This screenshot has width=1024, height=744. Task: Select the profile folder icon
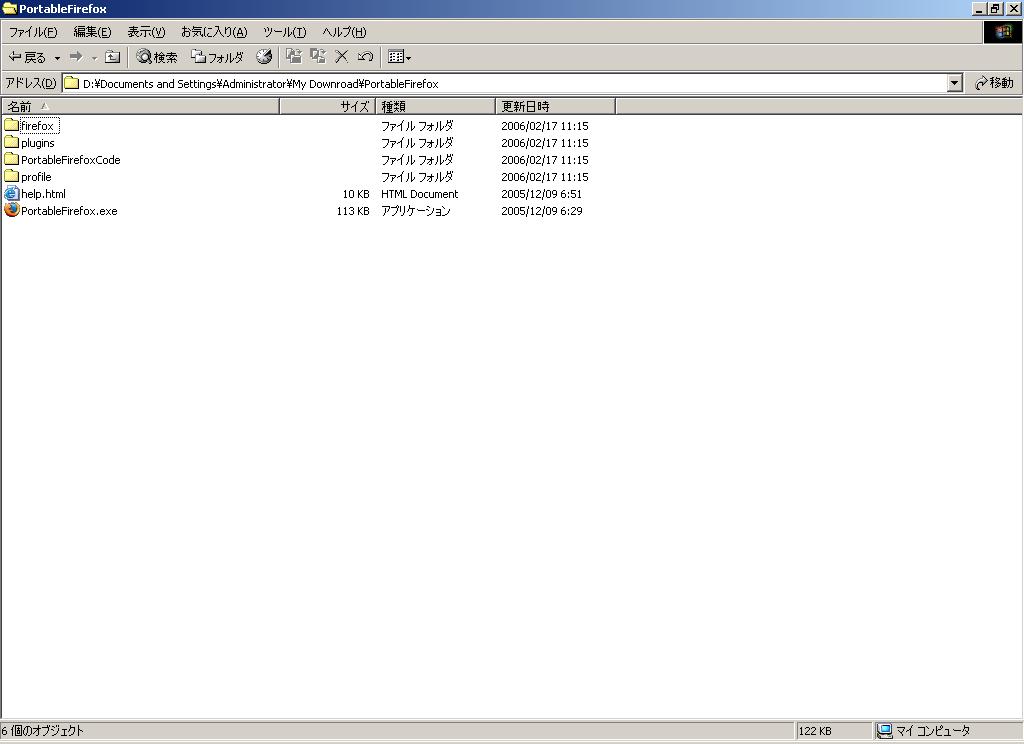11,176
